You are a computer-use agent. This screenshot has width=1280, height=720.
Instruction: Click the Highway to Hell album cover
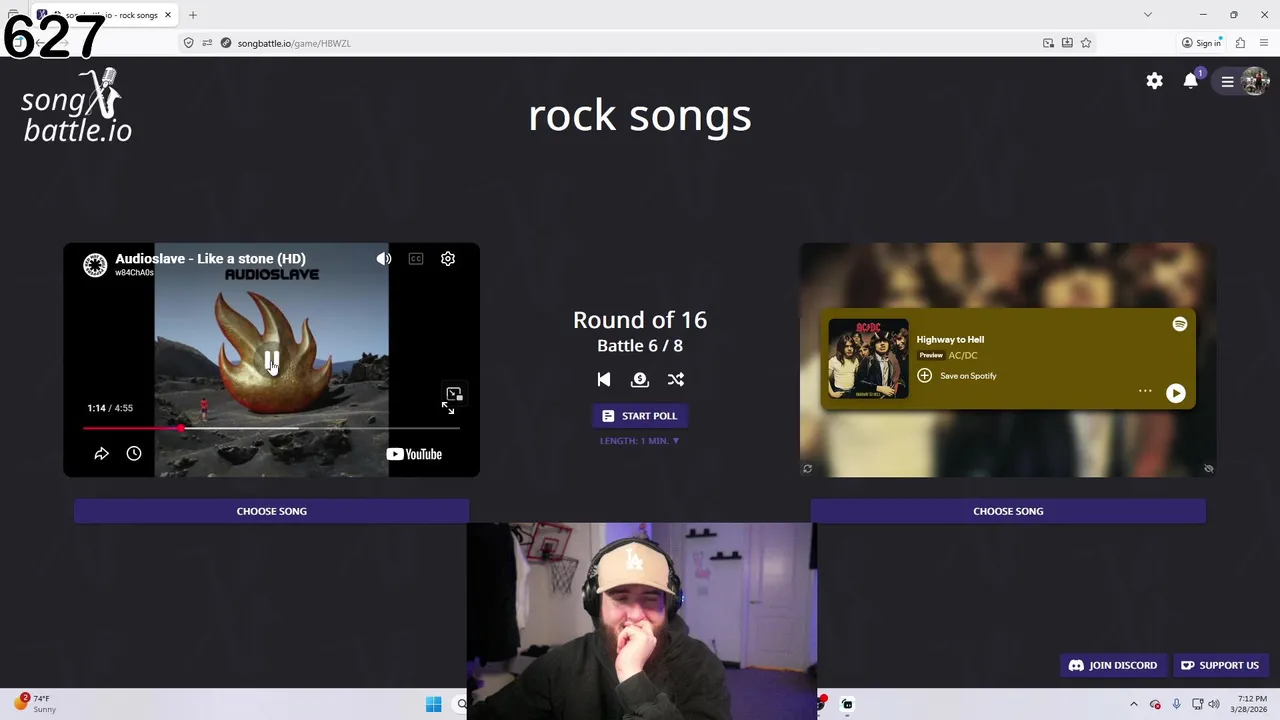(868, 359)
